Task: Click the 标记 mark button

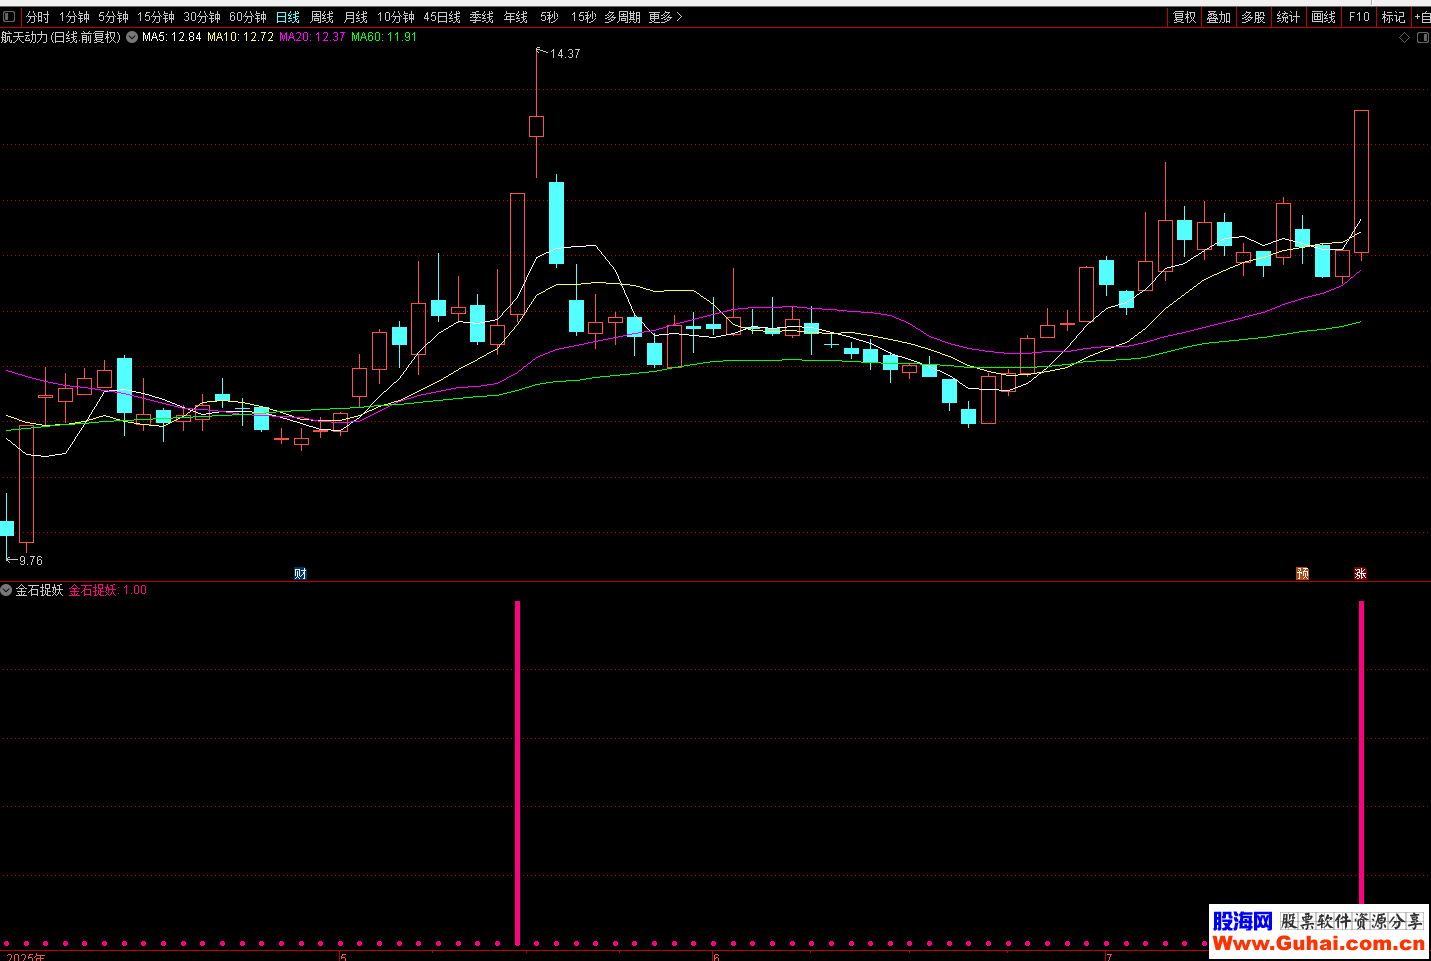Action: click(1393, 17)
